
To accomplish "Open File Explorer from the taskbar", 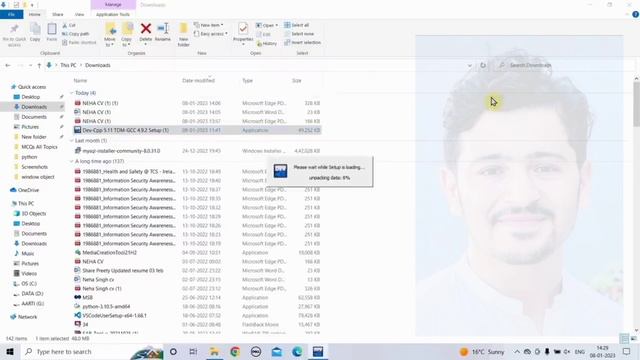I will pyautogui.click(x=214, y=351).
